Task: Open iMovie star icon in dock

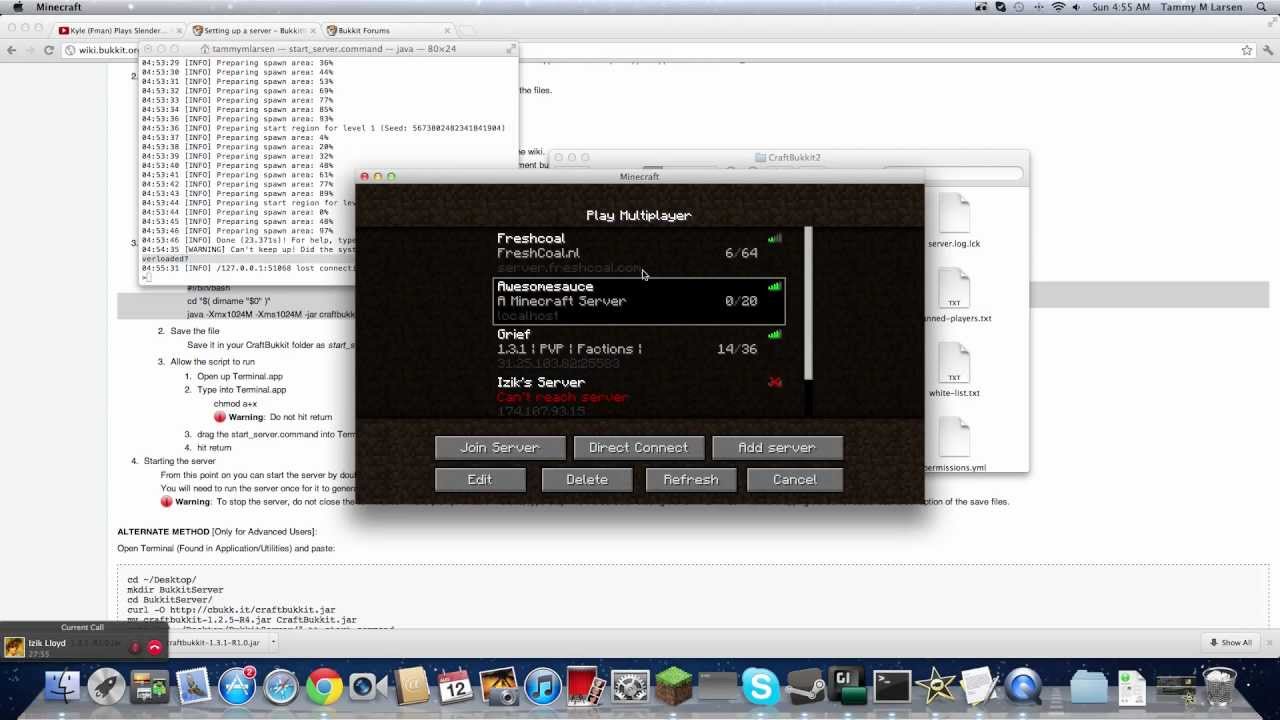Action: [936, 687]
